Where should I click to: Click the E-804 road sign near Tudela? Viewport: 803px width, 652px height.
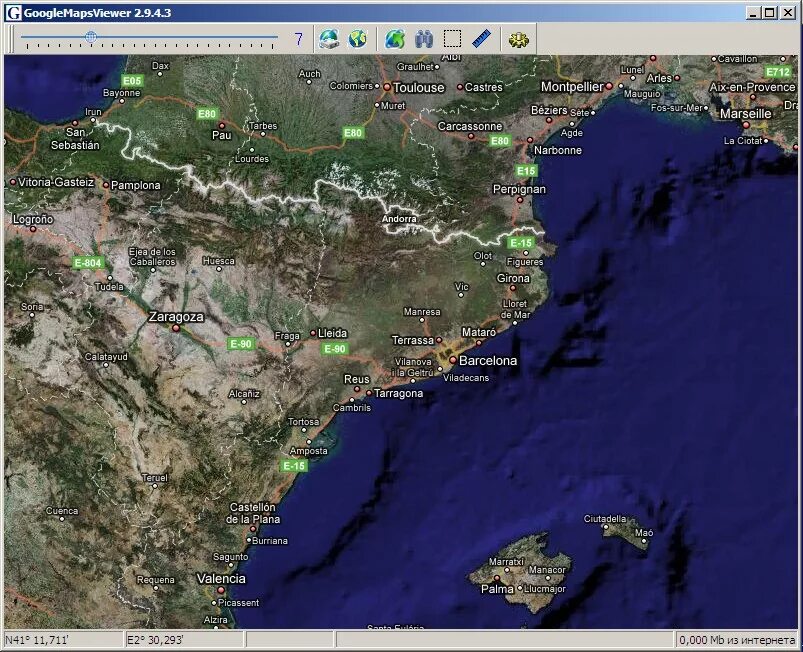coord(88,263)
